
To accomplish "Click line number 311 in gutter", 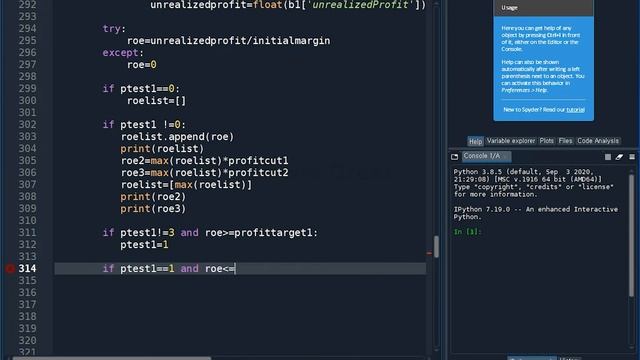I will [x=27, y=233].
